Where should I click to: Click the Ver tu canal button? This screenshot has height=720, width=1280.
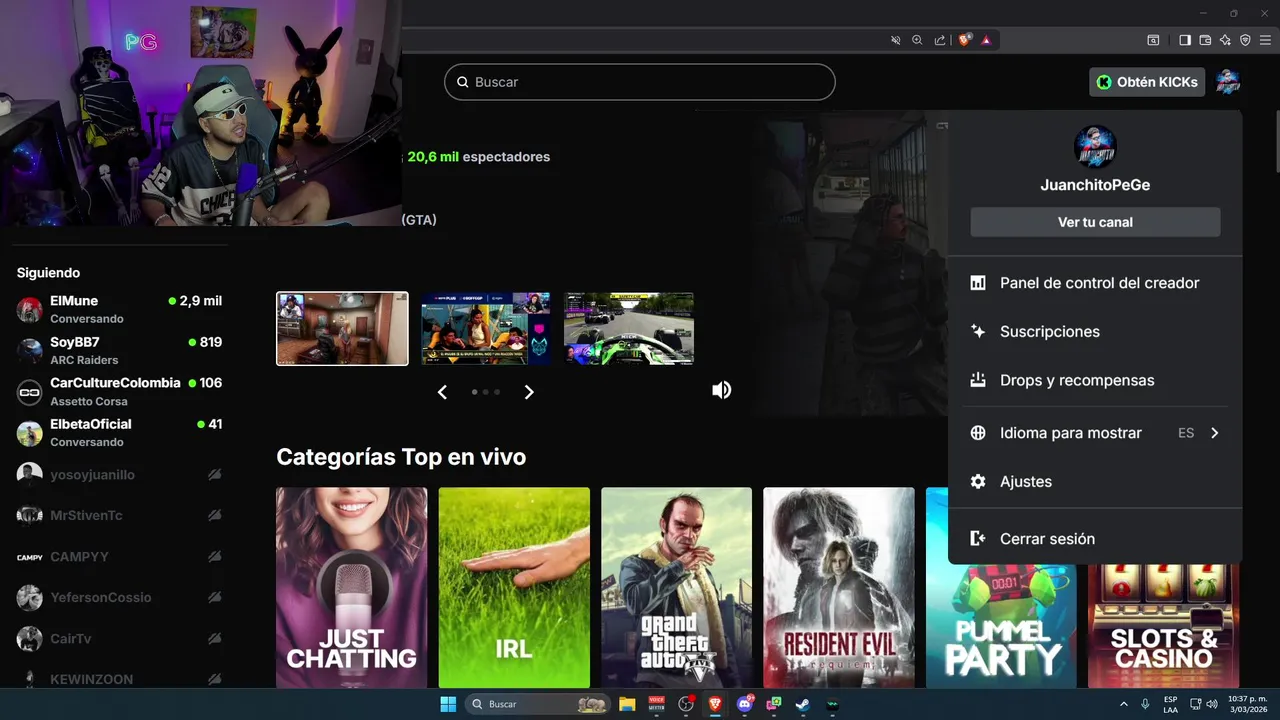point(1095,222)
